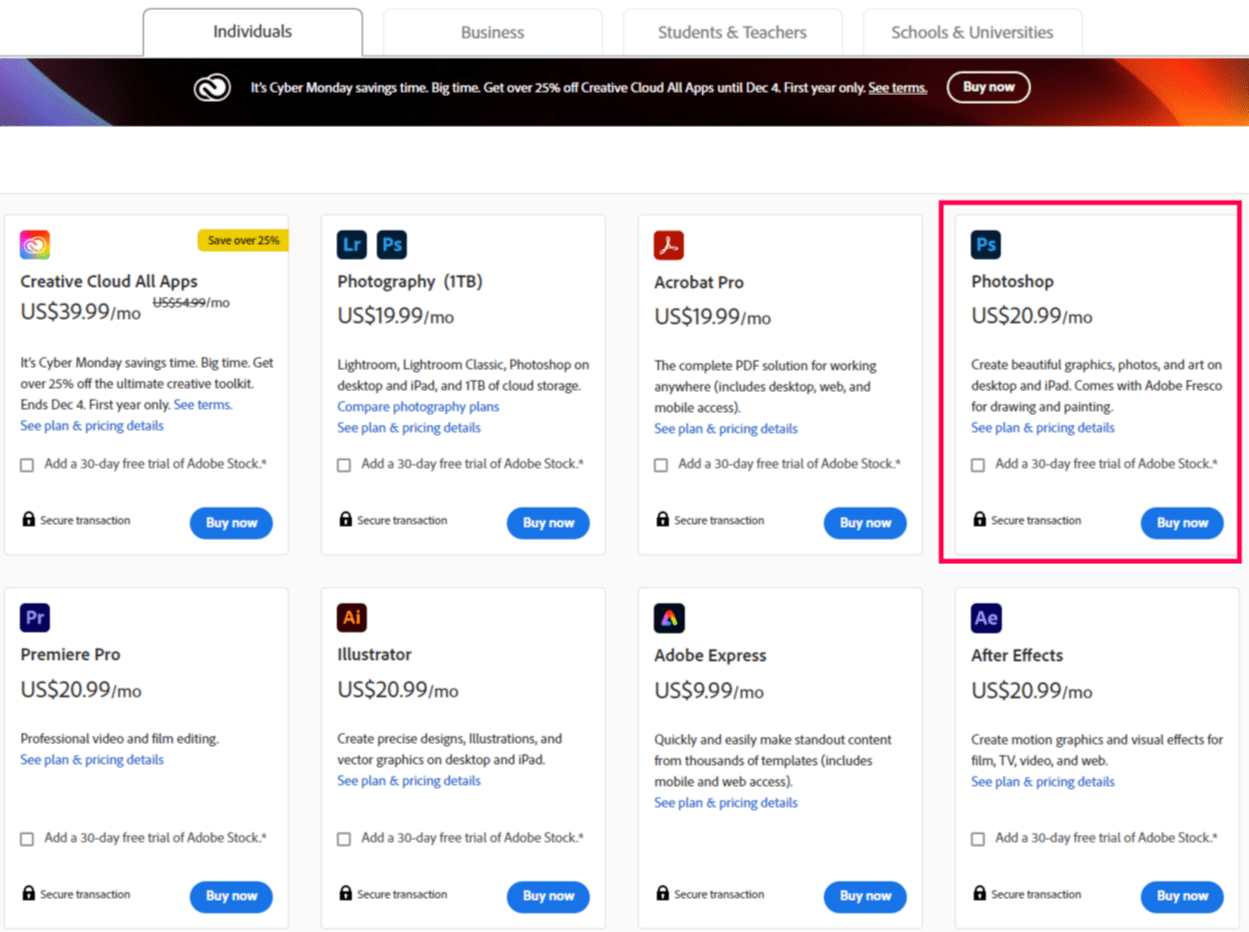Open See terms link in All Apps card
Image resolution: width=1249 pixels, height=932 pixels.
pyautogui.click(x=203, y=405)
